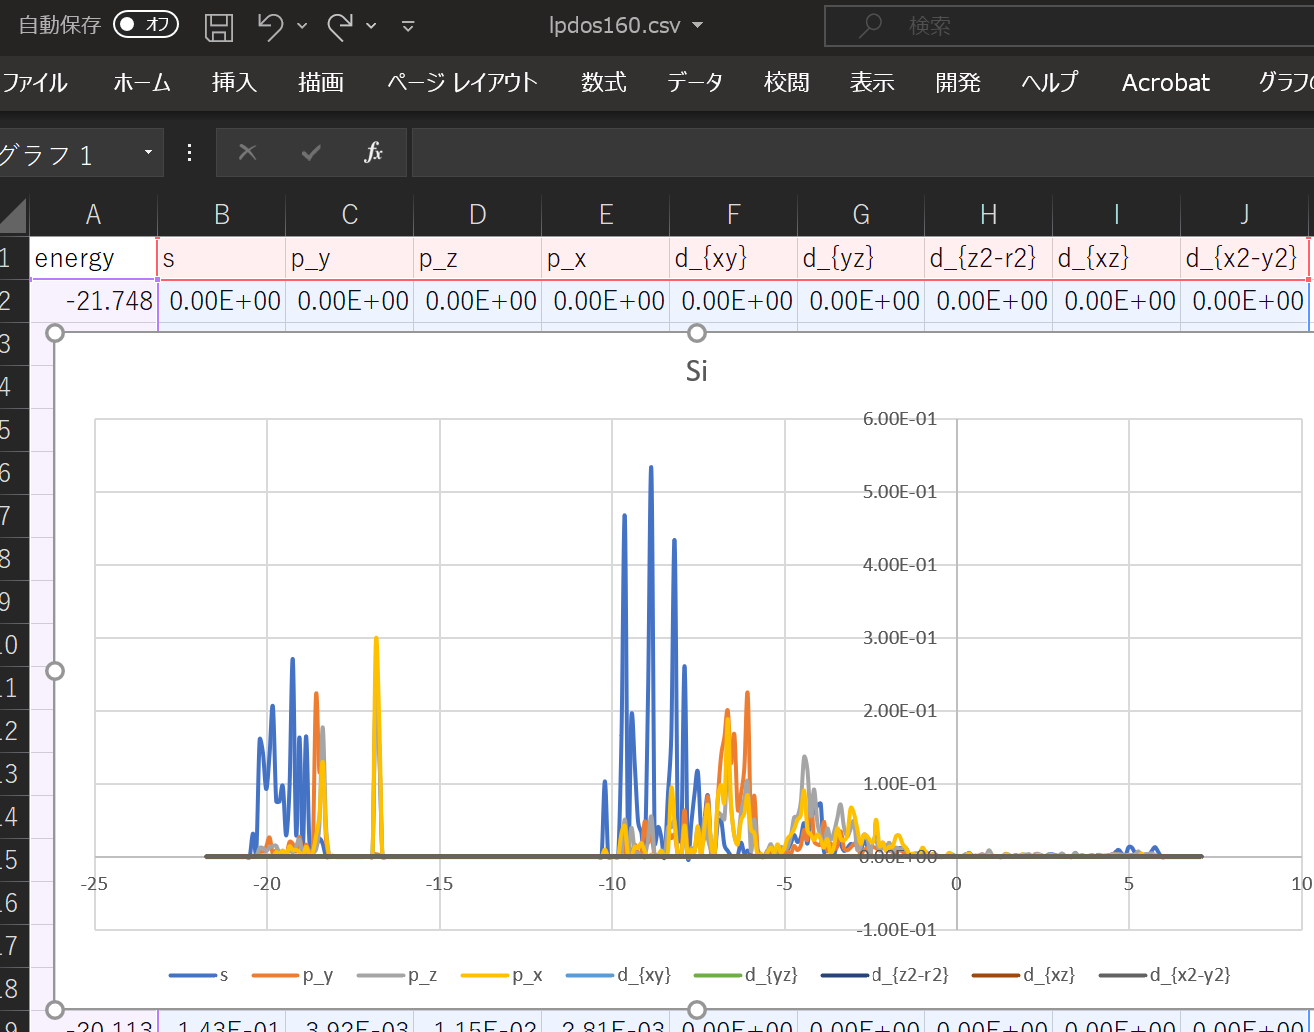Click the 'd_{yz}' legend entry

click(x=745, y=975)
